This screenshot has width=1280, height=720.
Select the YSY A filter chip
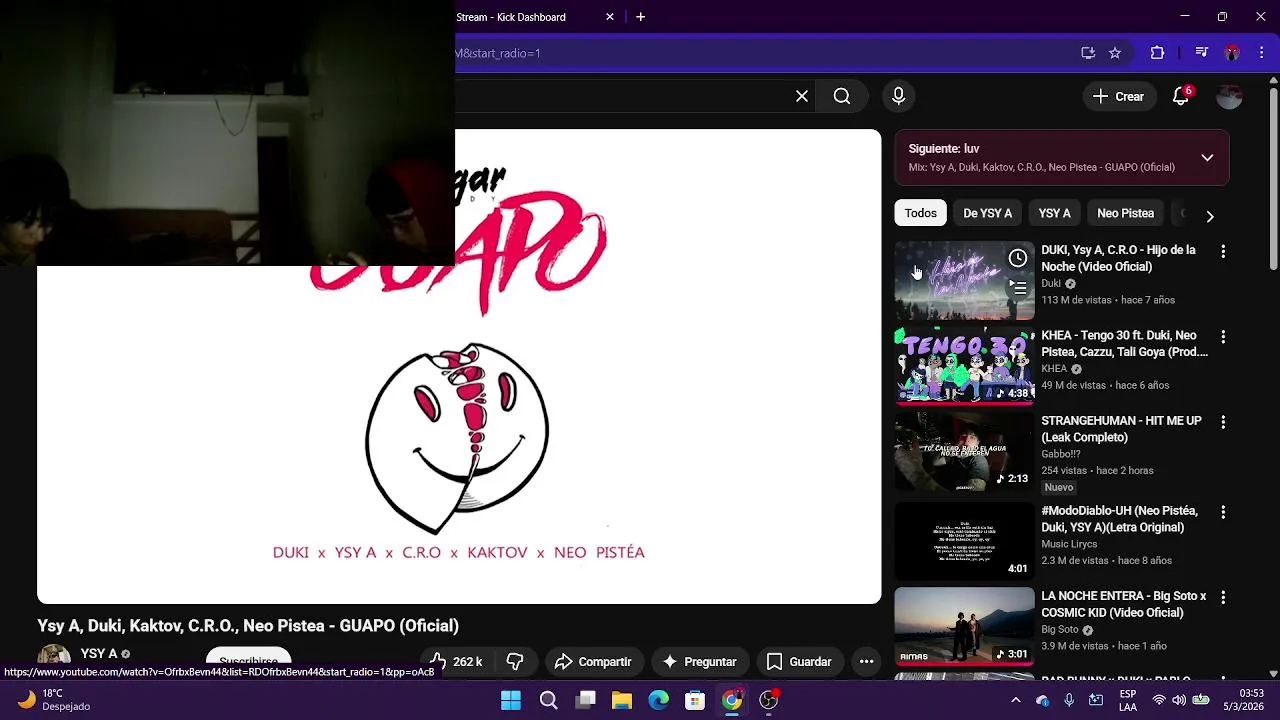tap(1054, 213)
